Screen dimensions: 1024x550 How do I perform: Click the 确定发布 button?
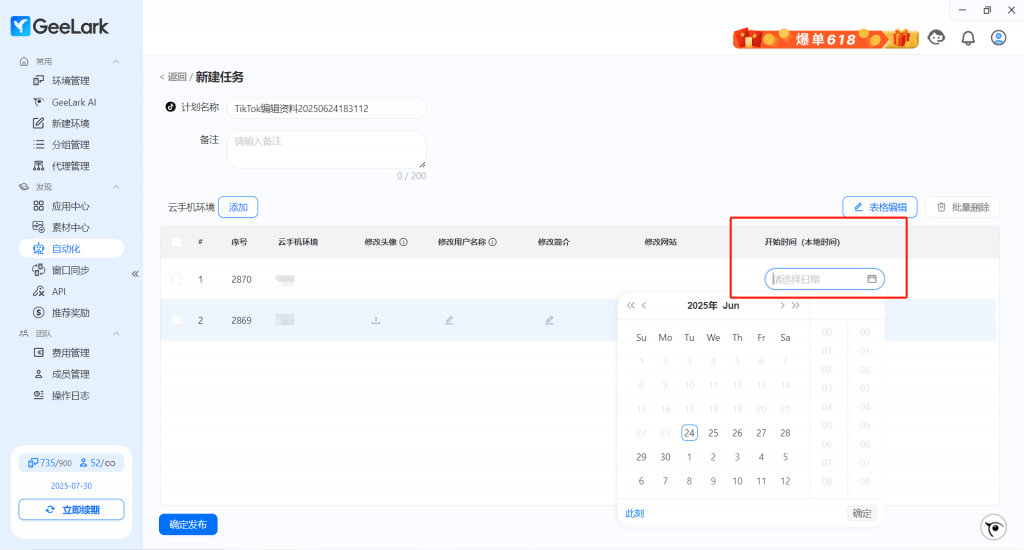[188, 524]
